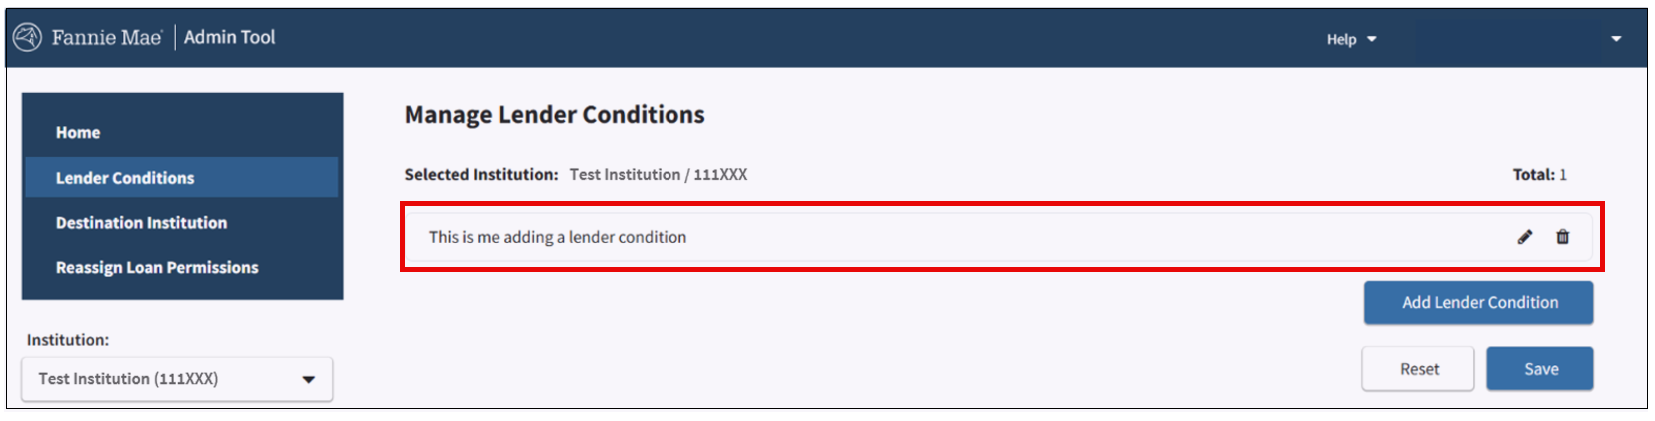Click the Admin Tool title
1655x421 pixels.
[229, 37]
